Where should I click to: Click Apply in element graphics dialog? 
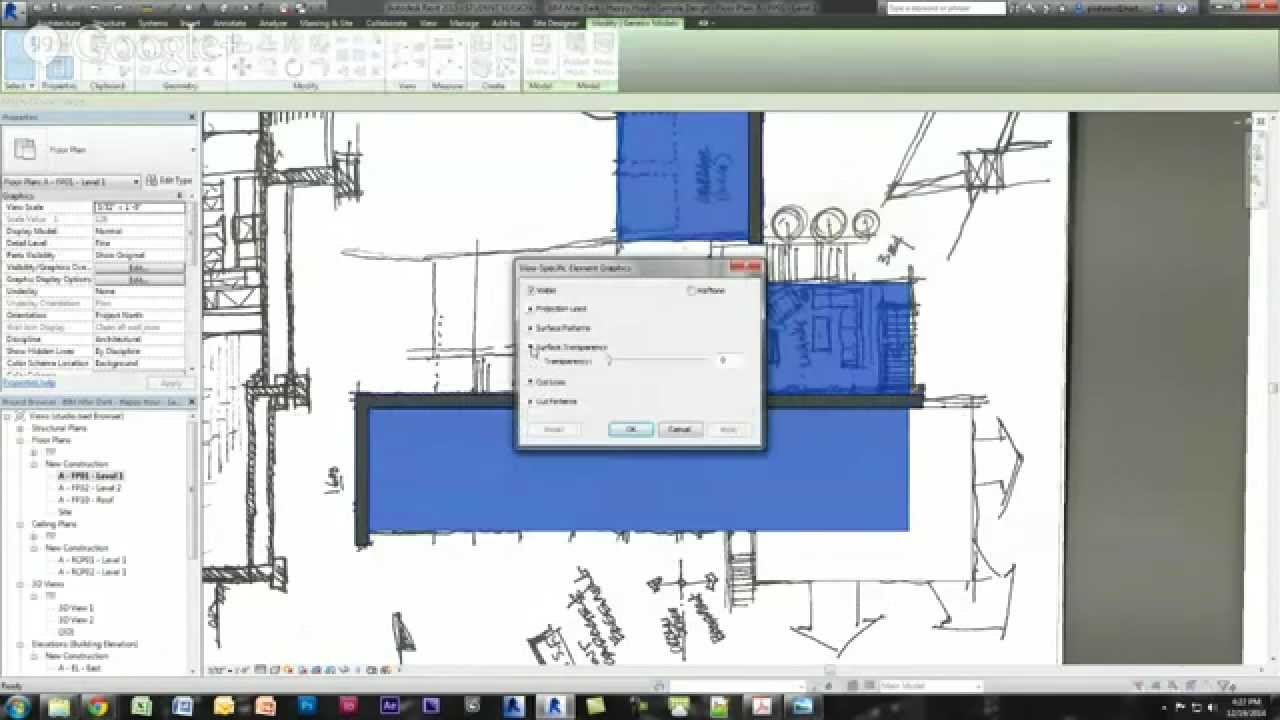click(728, 429)
